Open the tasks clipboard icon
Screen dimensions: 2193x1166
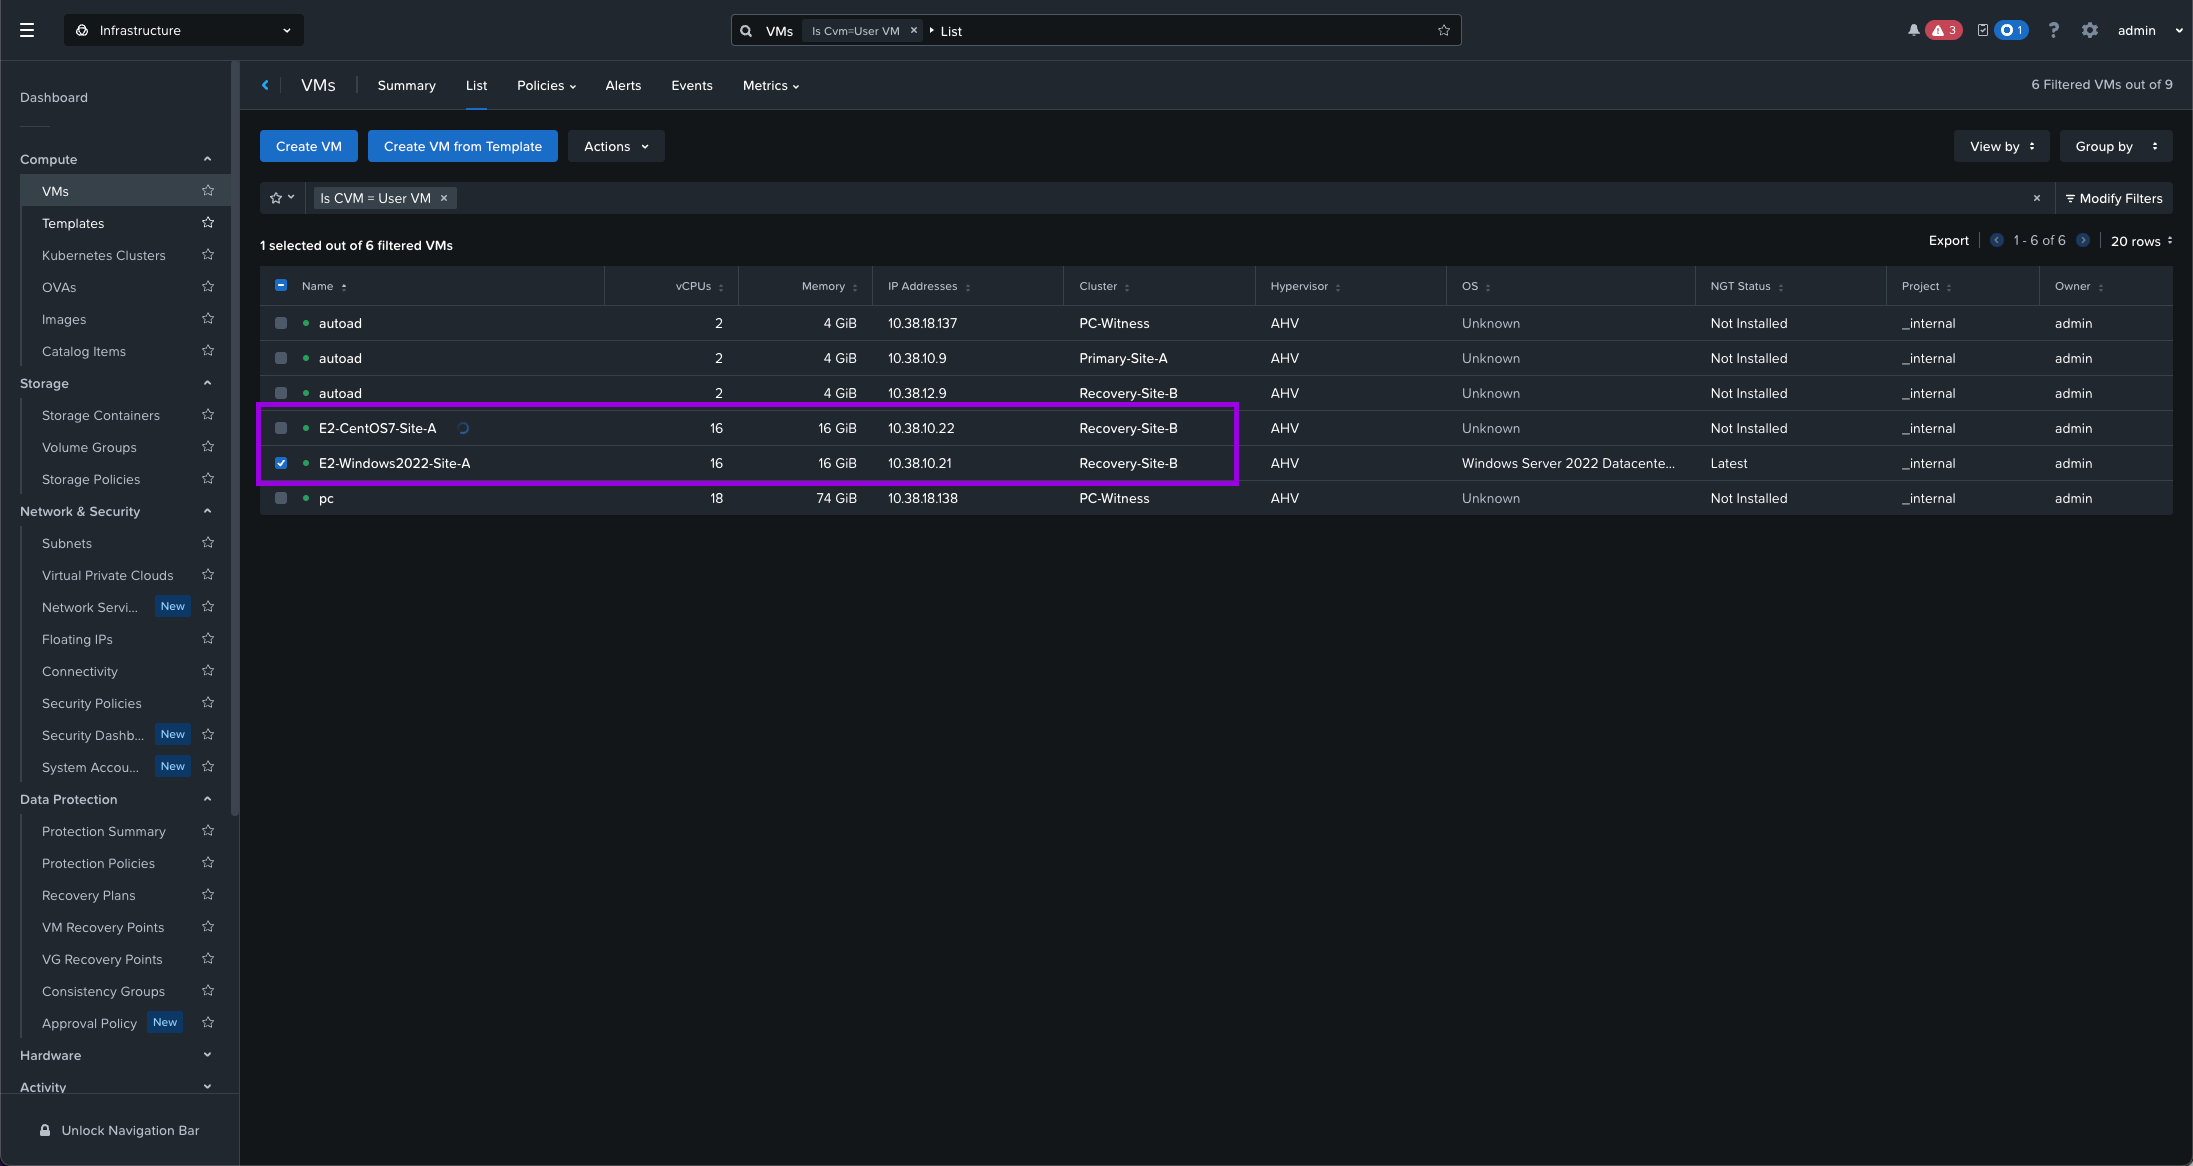point(1982,30)
